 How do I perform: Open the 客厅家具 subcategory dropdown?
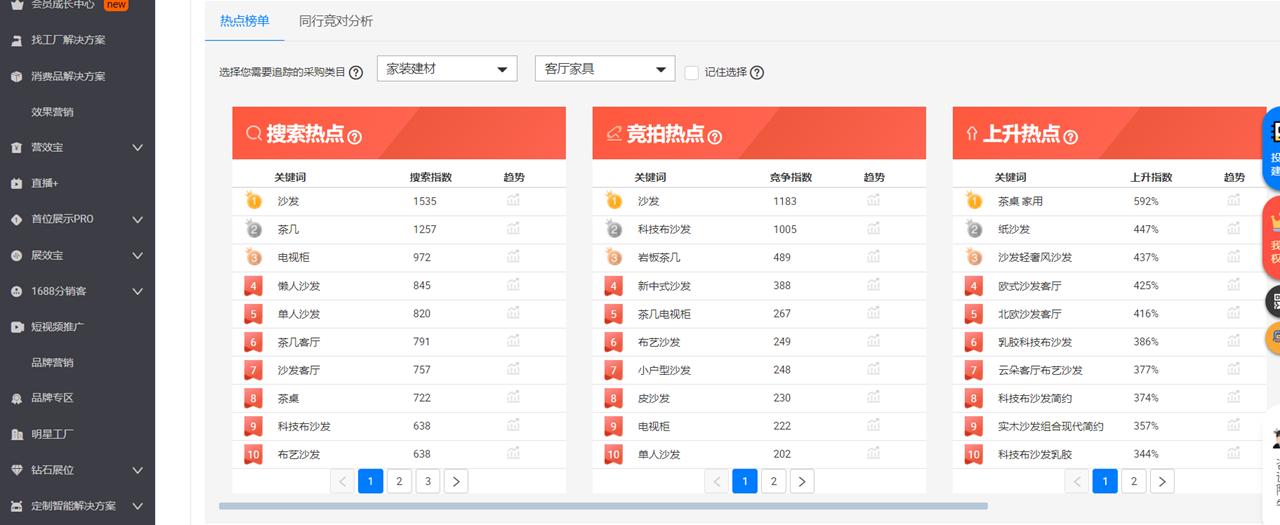click(605, 69)
